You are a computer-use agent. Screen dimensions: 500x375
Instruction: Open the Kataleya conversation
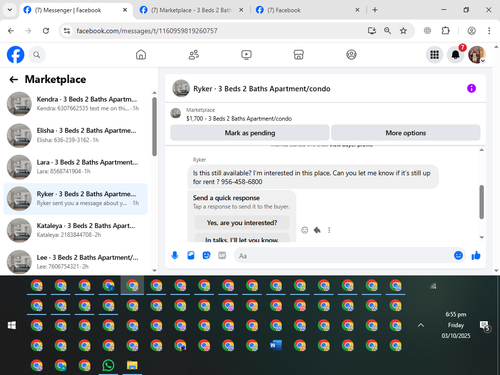(76, 230)
